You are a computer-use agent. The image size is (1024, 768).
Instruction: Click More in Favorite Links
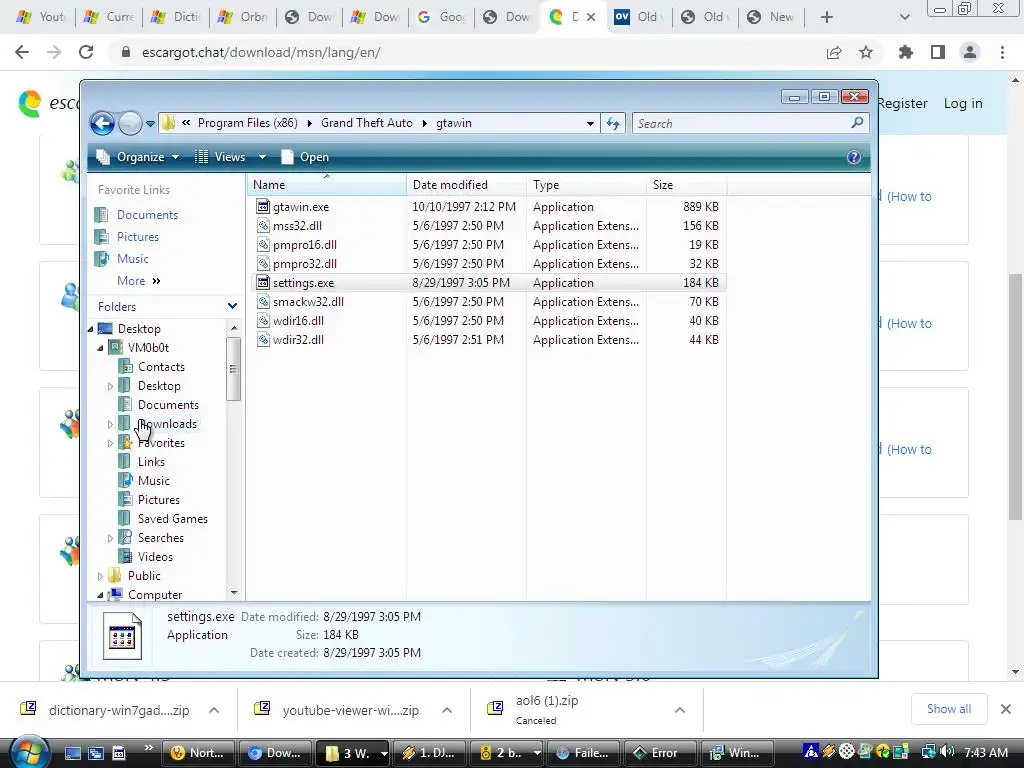coord(138,281)
